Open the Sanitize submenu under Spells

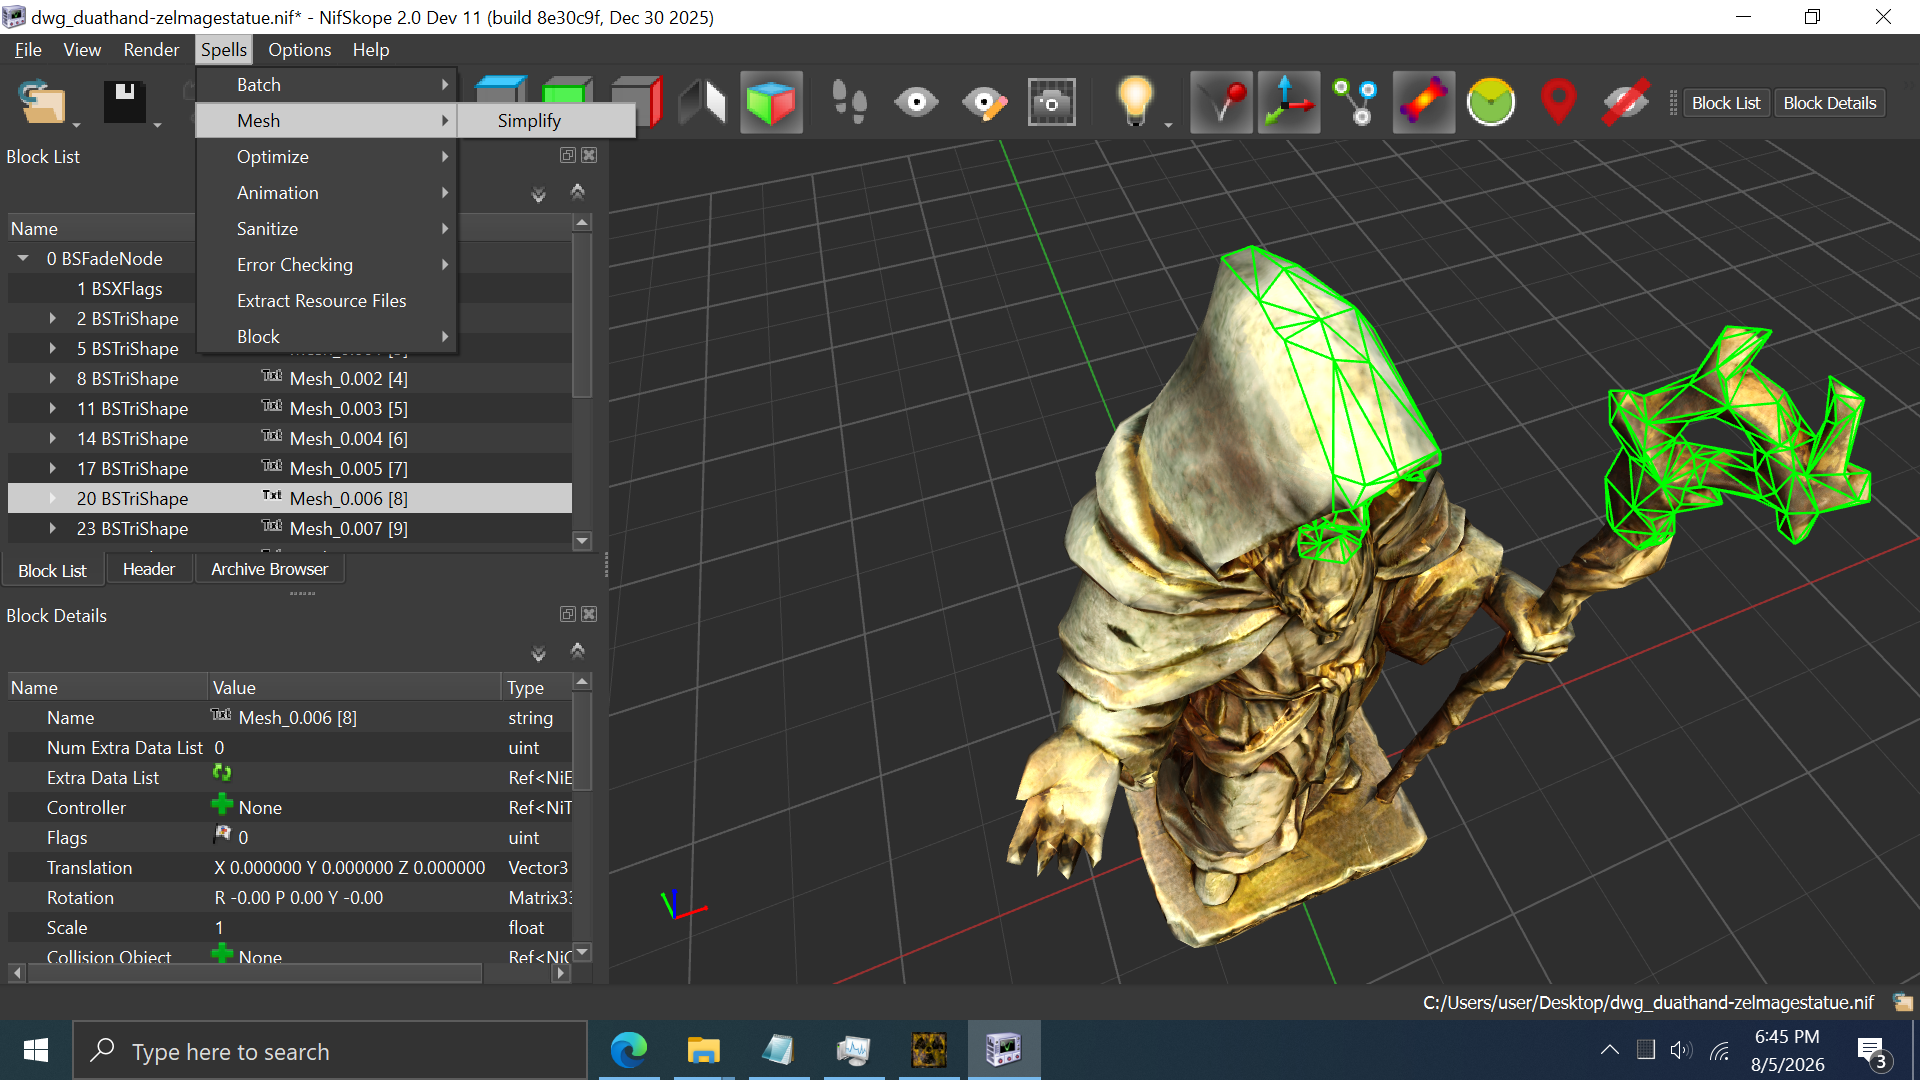[327, 228]
